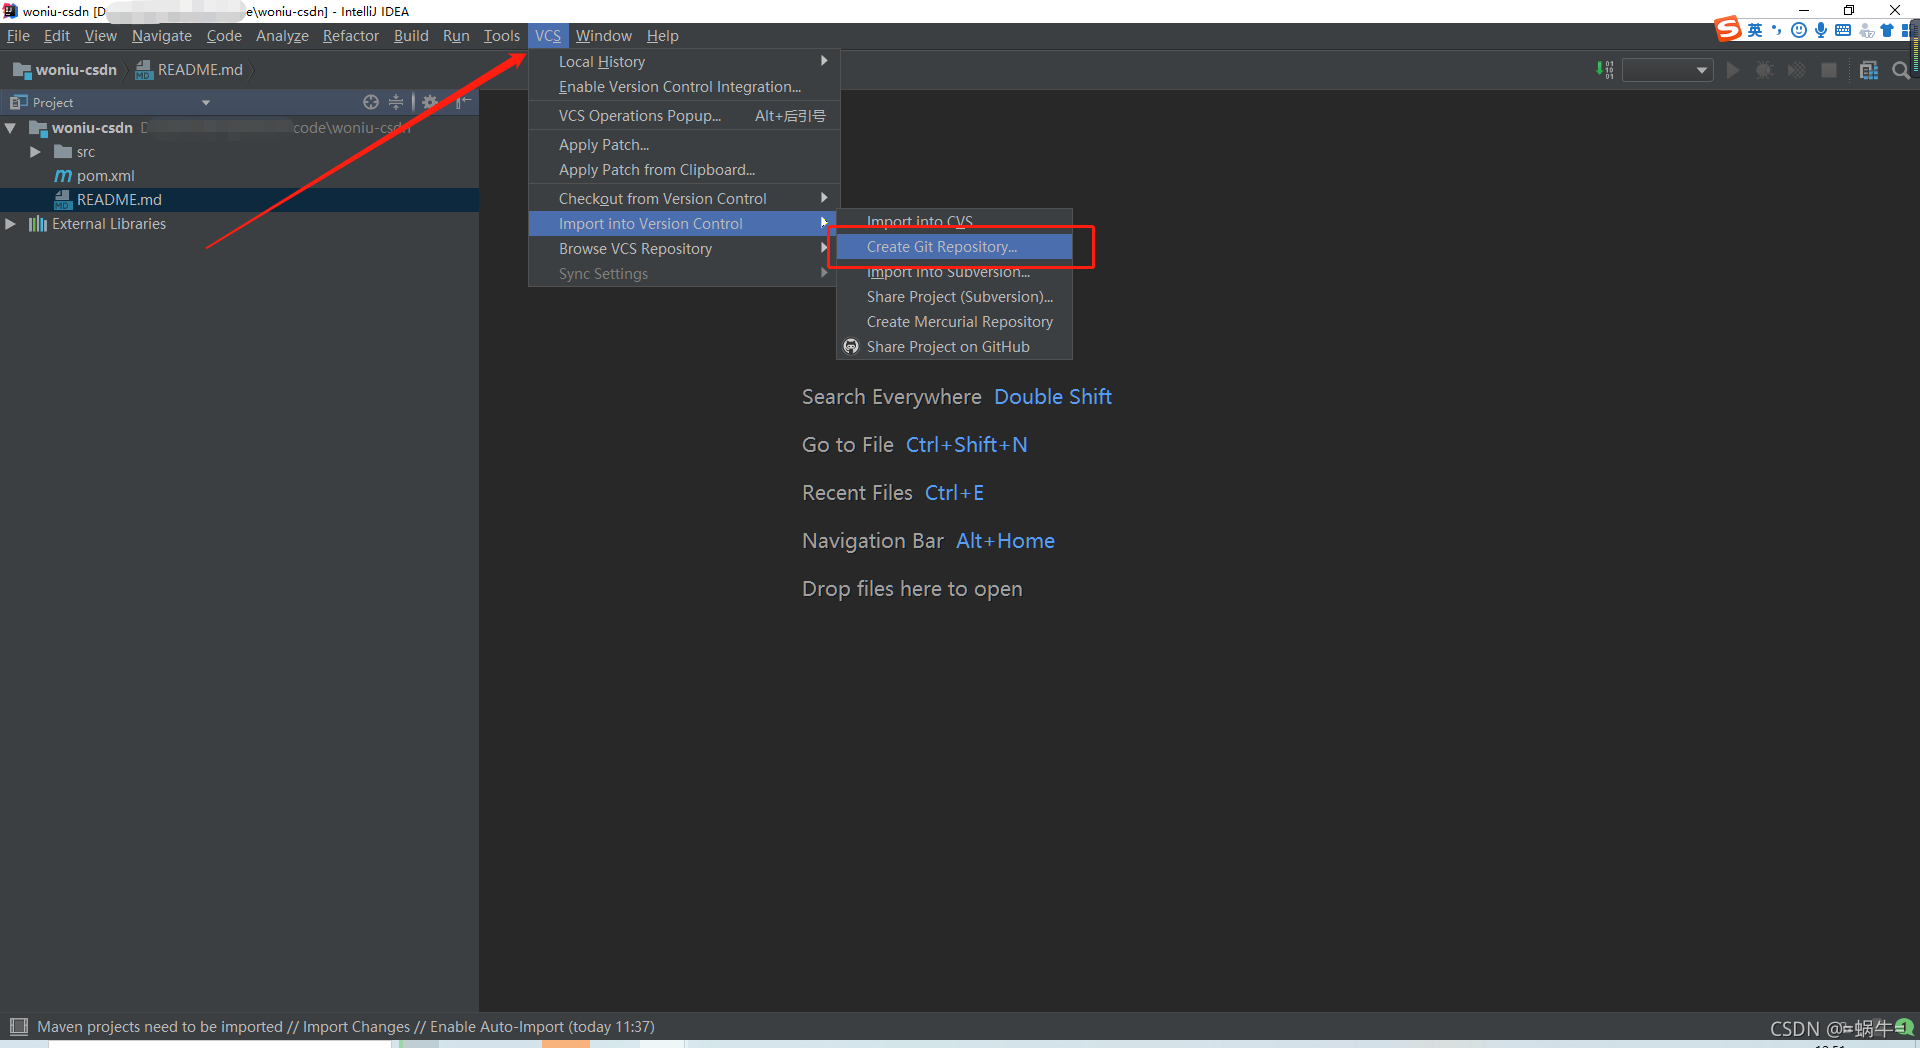
Task: Open the Project Structure icon
Action: (1869, 70)
